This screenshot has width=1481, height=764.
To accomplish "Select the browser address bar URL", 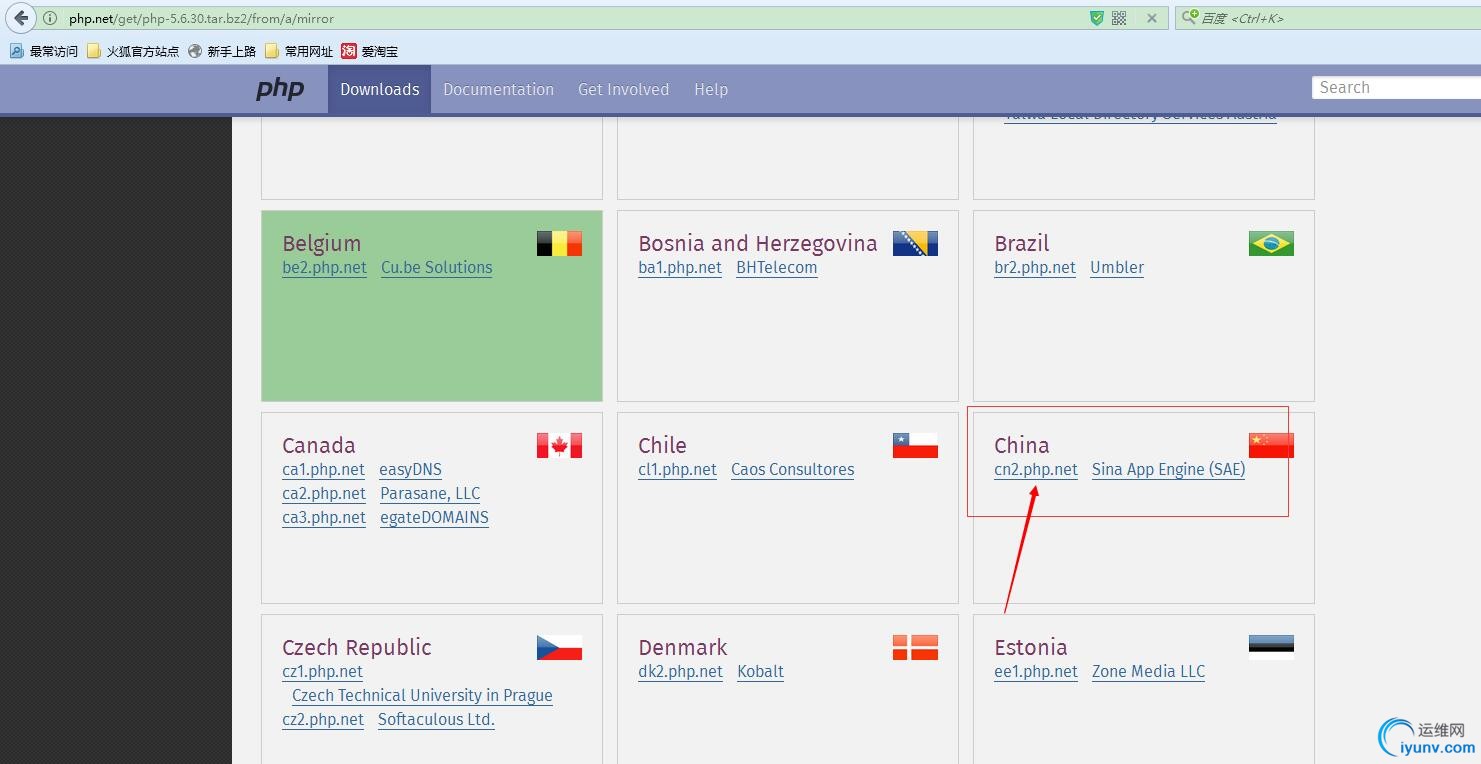I will click(x=201, y=18).
